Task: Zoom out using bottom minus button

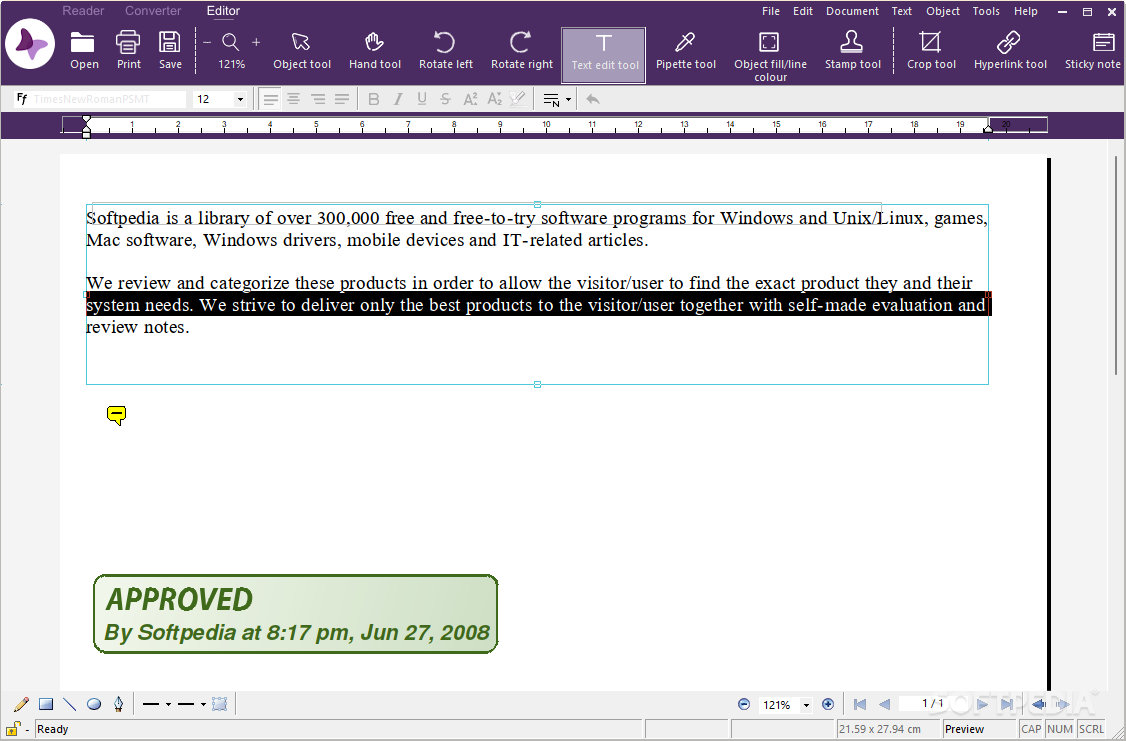Action: [744, 704]
